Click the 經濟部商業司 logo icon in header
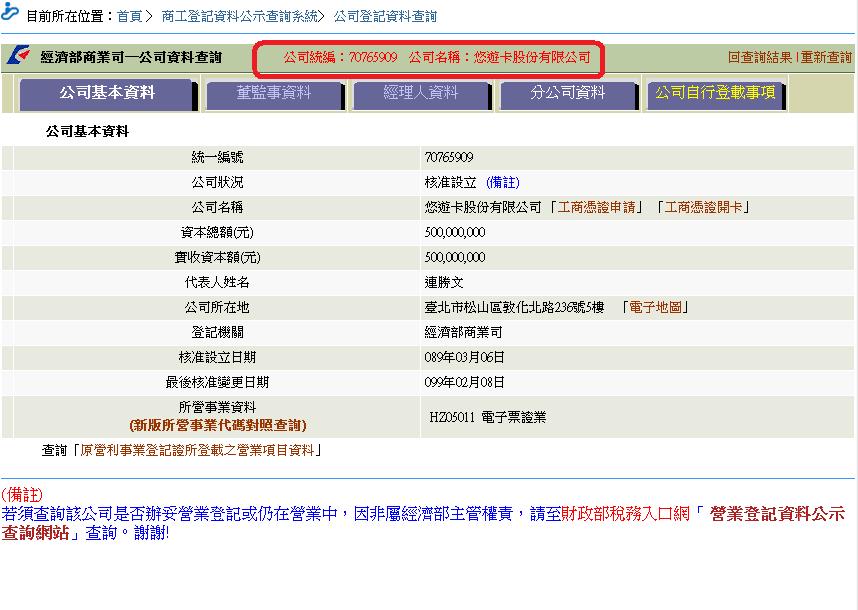 [x=21, y=57]
